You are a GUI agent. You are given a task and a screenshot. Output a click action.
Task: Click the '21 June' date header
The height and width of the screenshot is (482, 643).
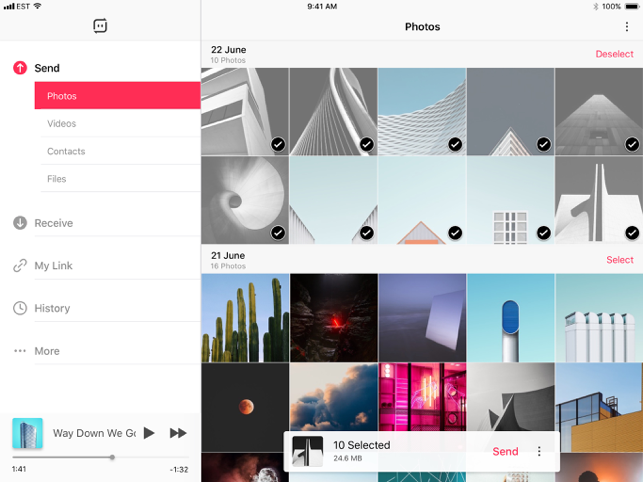click(228, 256)
